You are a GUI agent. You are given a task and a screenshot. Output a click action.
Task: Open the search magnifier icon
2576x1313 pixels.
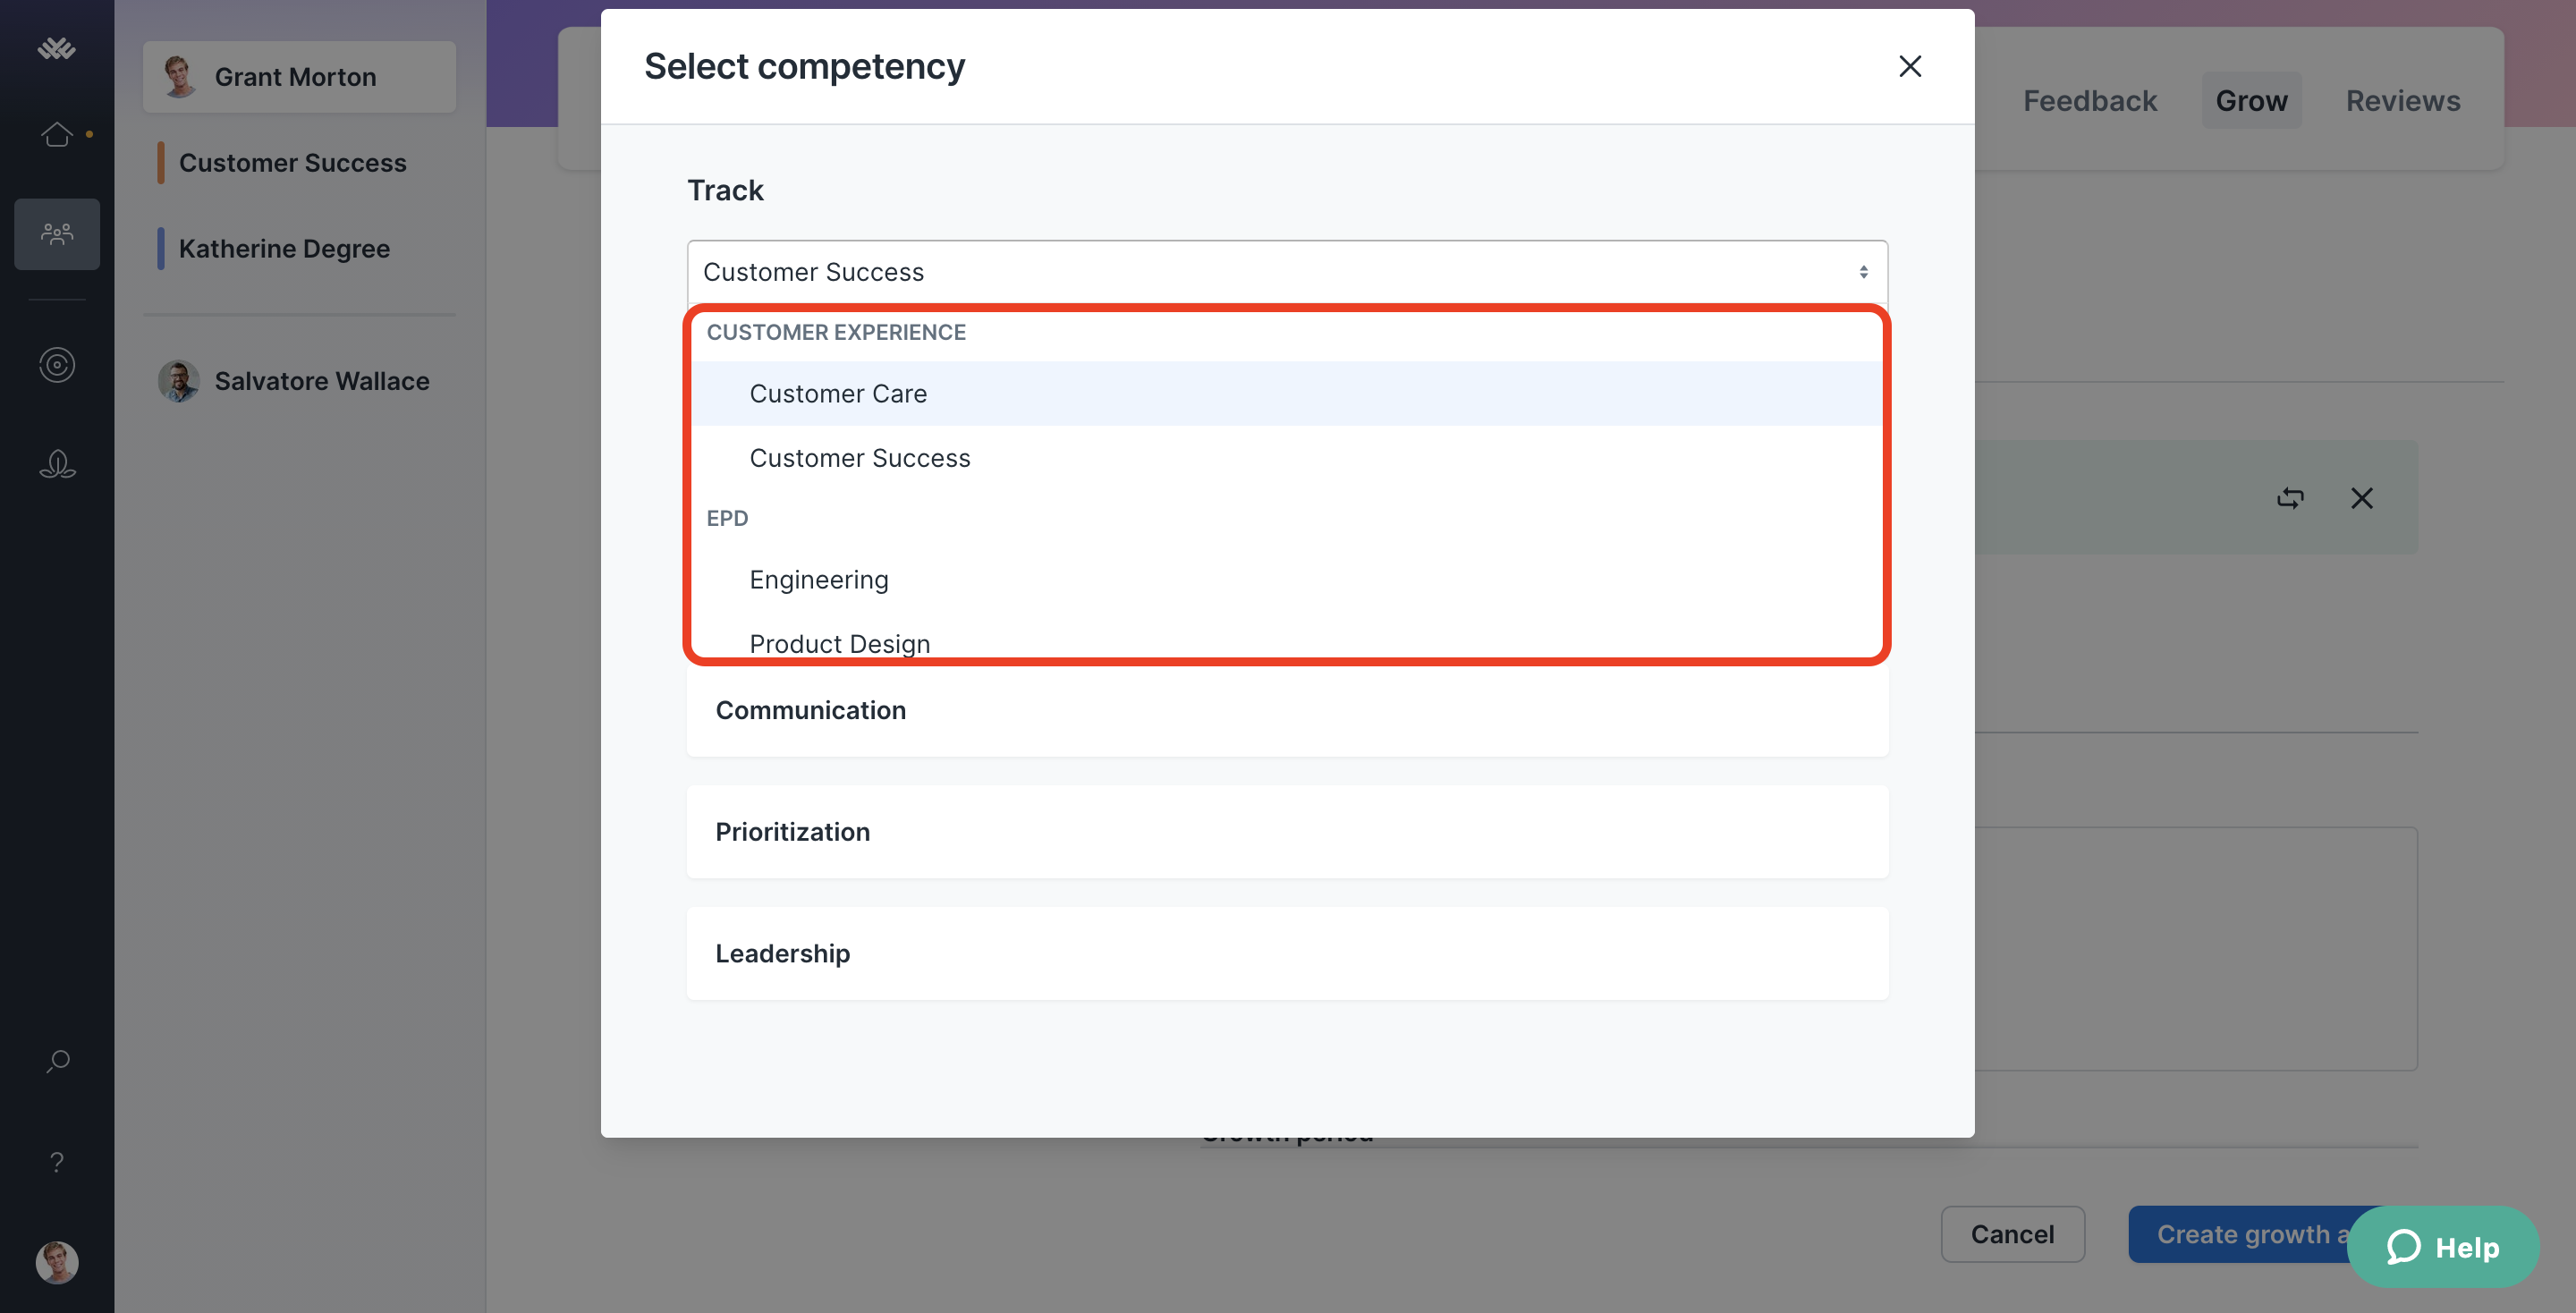[57, 1061]
